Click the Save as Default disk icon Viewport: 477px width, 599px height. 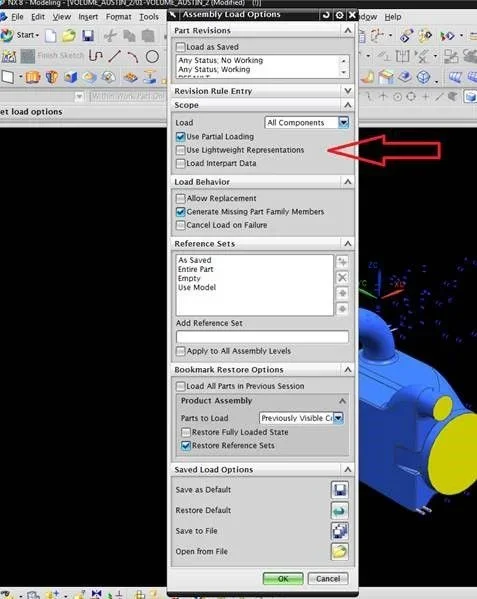coord(340,490)
